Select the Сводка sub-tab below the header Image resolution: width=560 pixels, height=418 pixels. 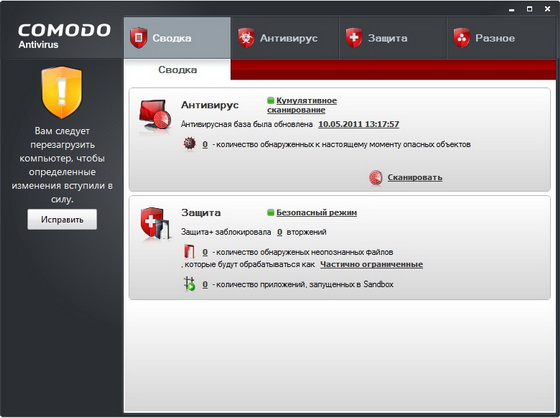(x=178, y=70)
